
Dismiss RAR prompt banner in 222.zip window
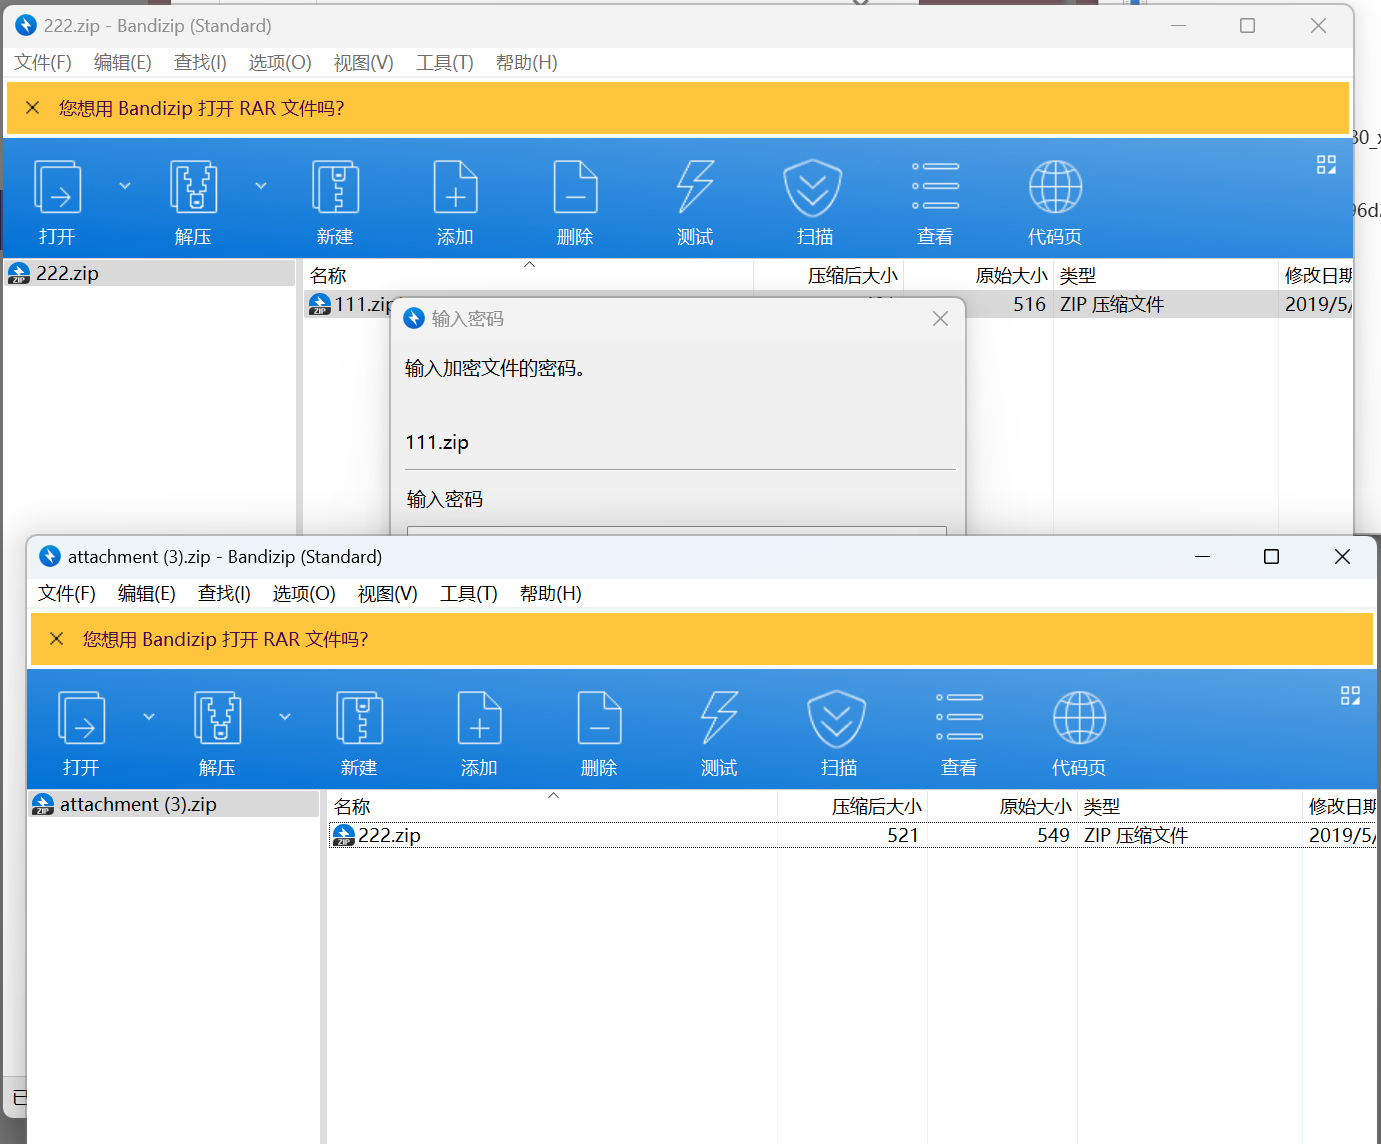click(33, 108)
